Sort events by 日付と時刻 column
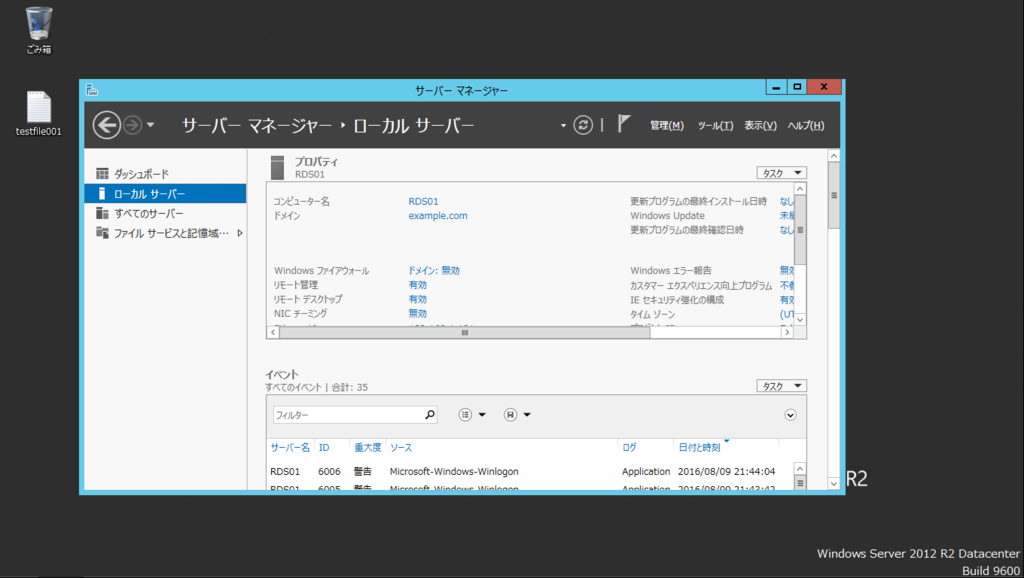The image size is (1024, 578). pos(699,447)
